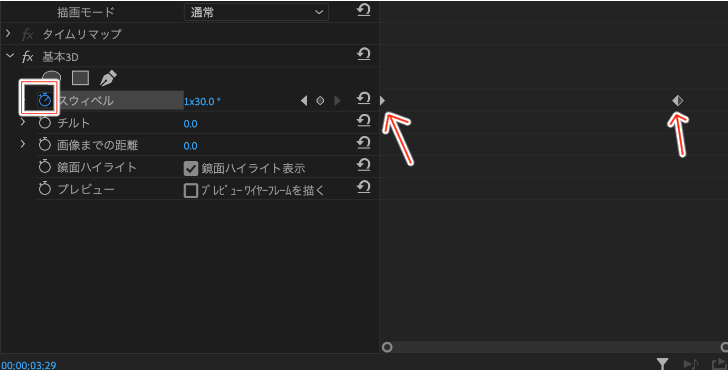
Task: Toggle the 鏡面ハイライト animation stopwatch
Action: tap(45, 167)
